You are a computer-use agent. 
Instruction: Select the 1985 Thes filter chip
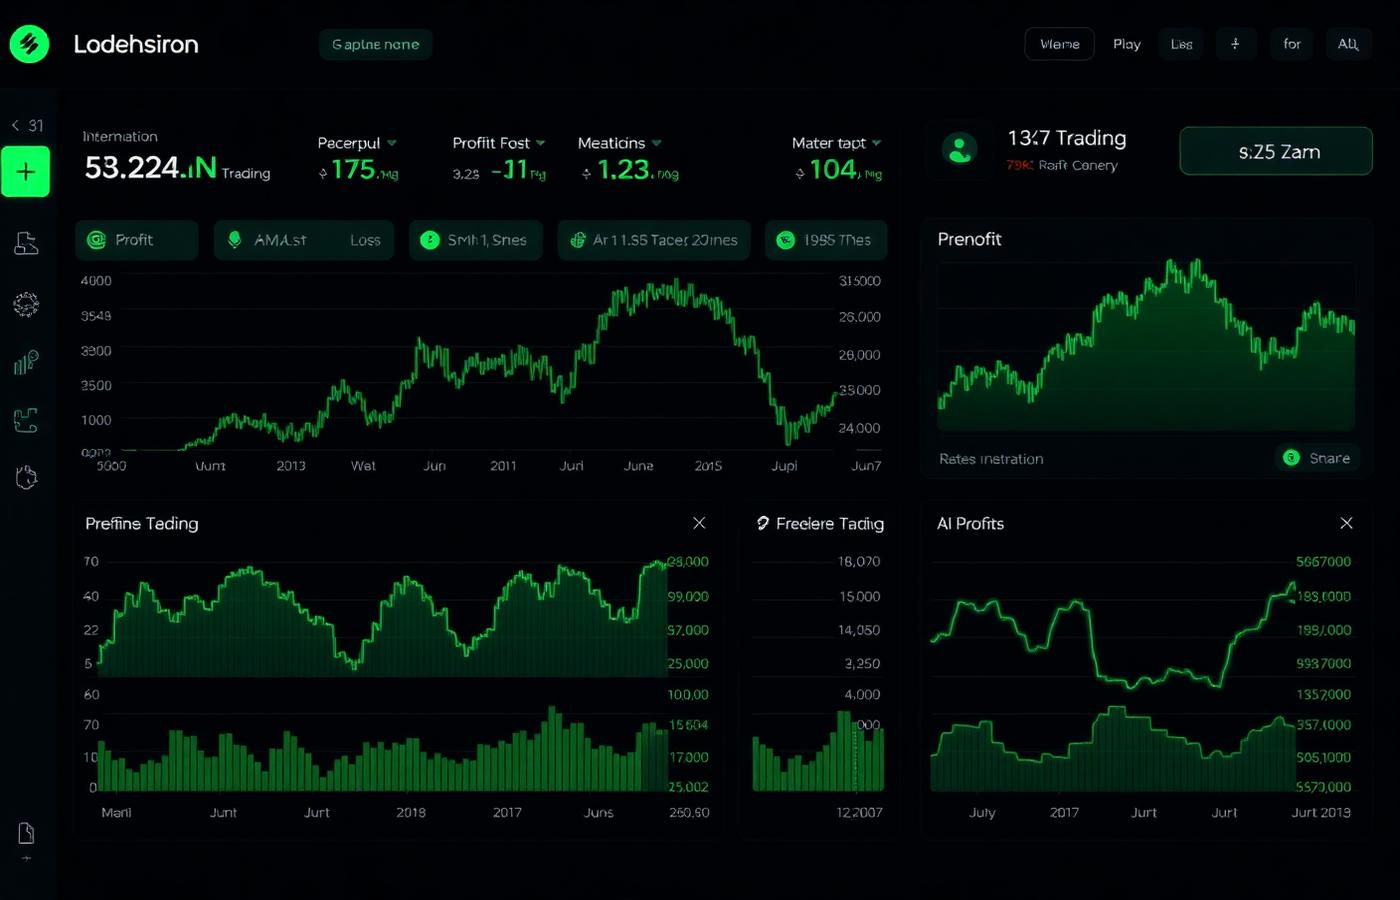coord(826,240)
